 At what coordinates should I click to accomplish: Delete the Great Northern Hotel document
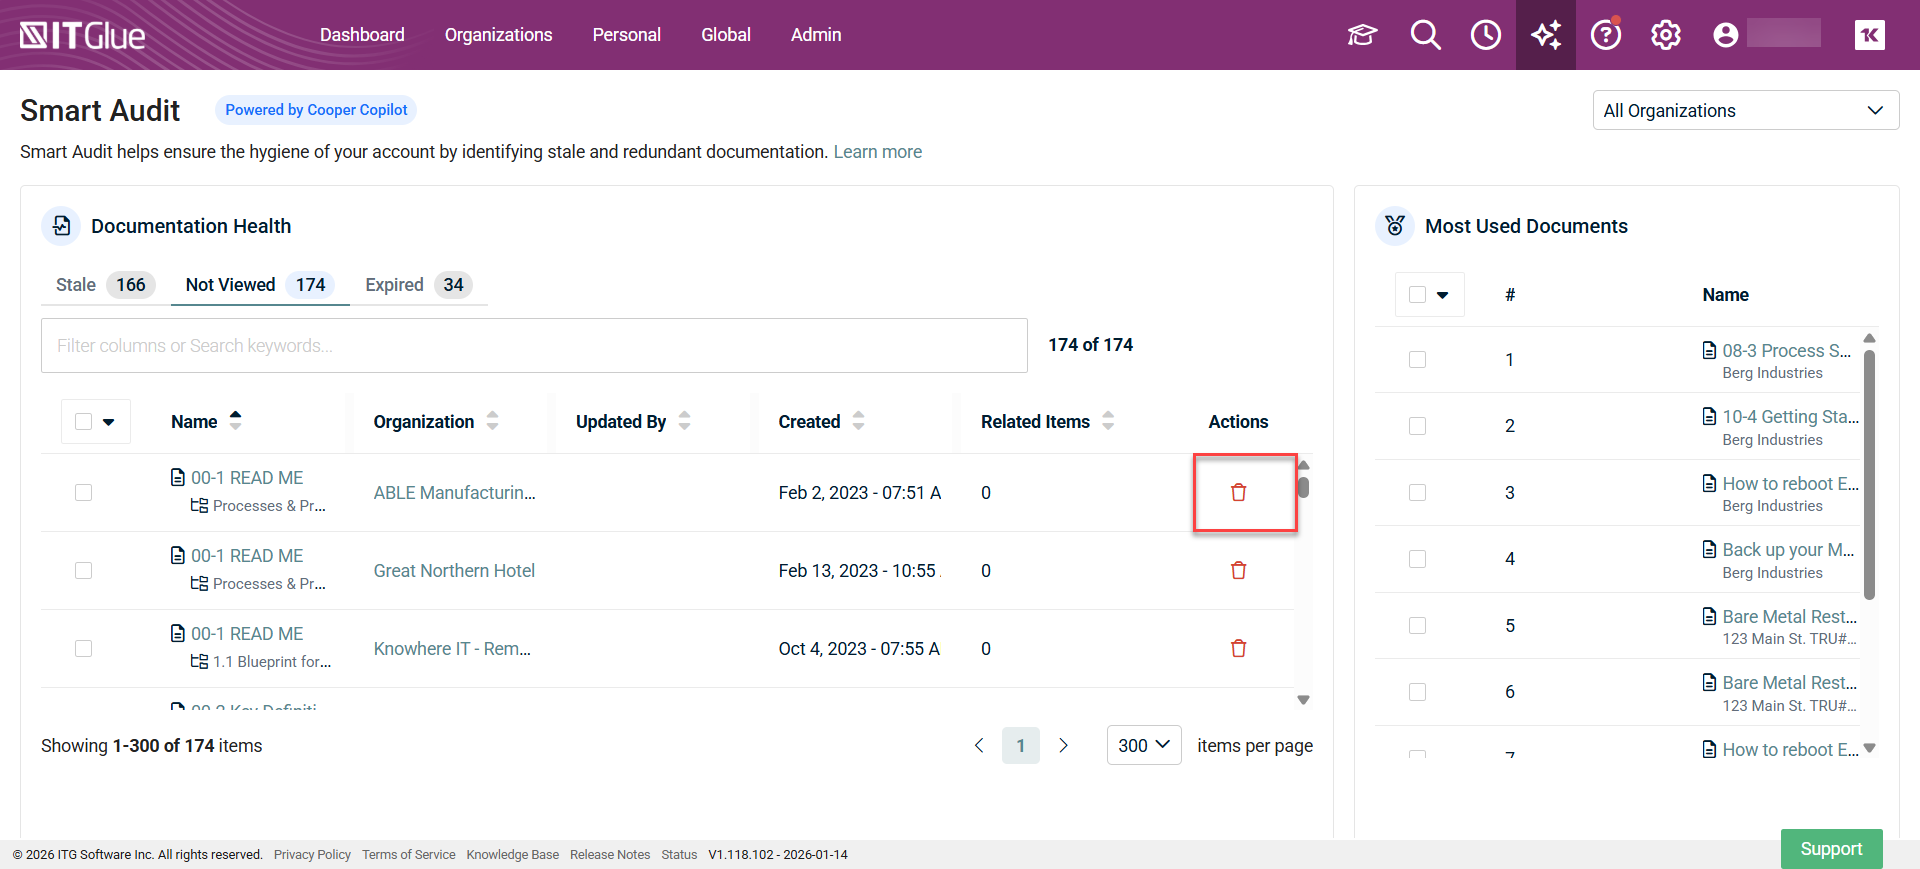click(x=1238, y=570)
